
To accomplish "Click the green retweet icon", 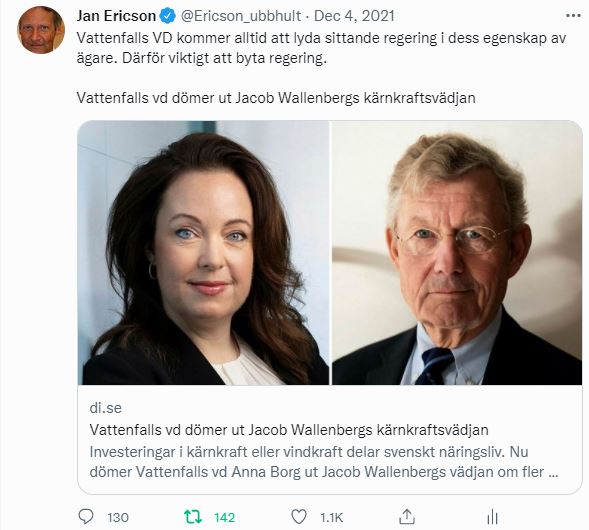I will pyautogui.click(x=193, y=517).
